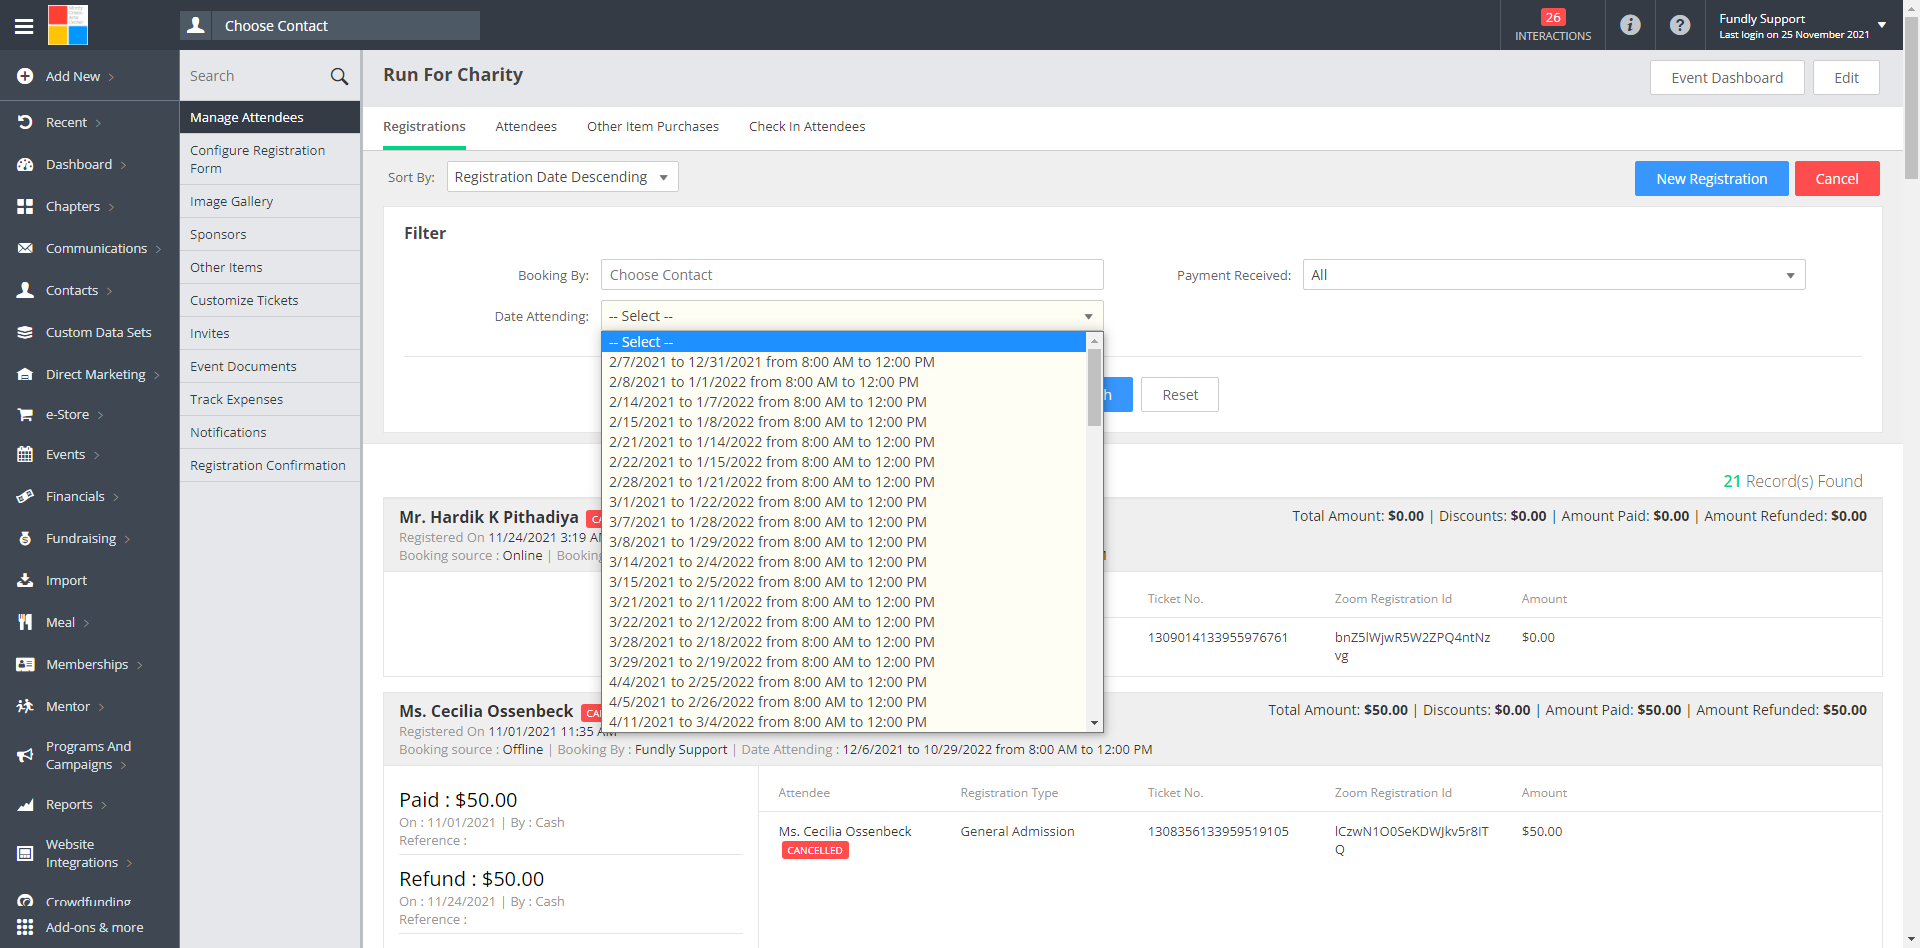
Task: Select 2/7/2021 to 12/31/2021 date option
Action: (843, 362)
